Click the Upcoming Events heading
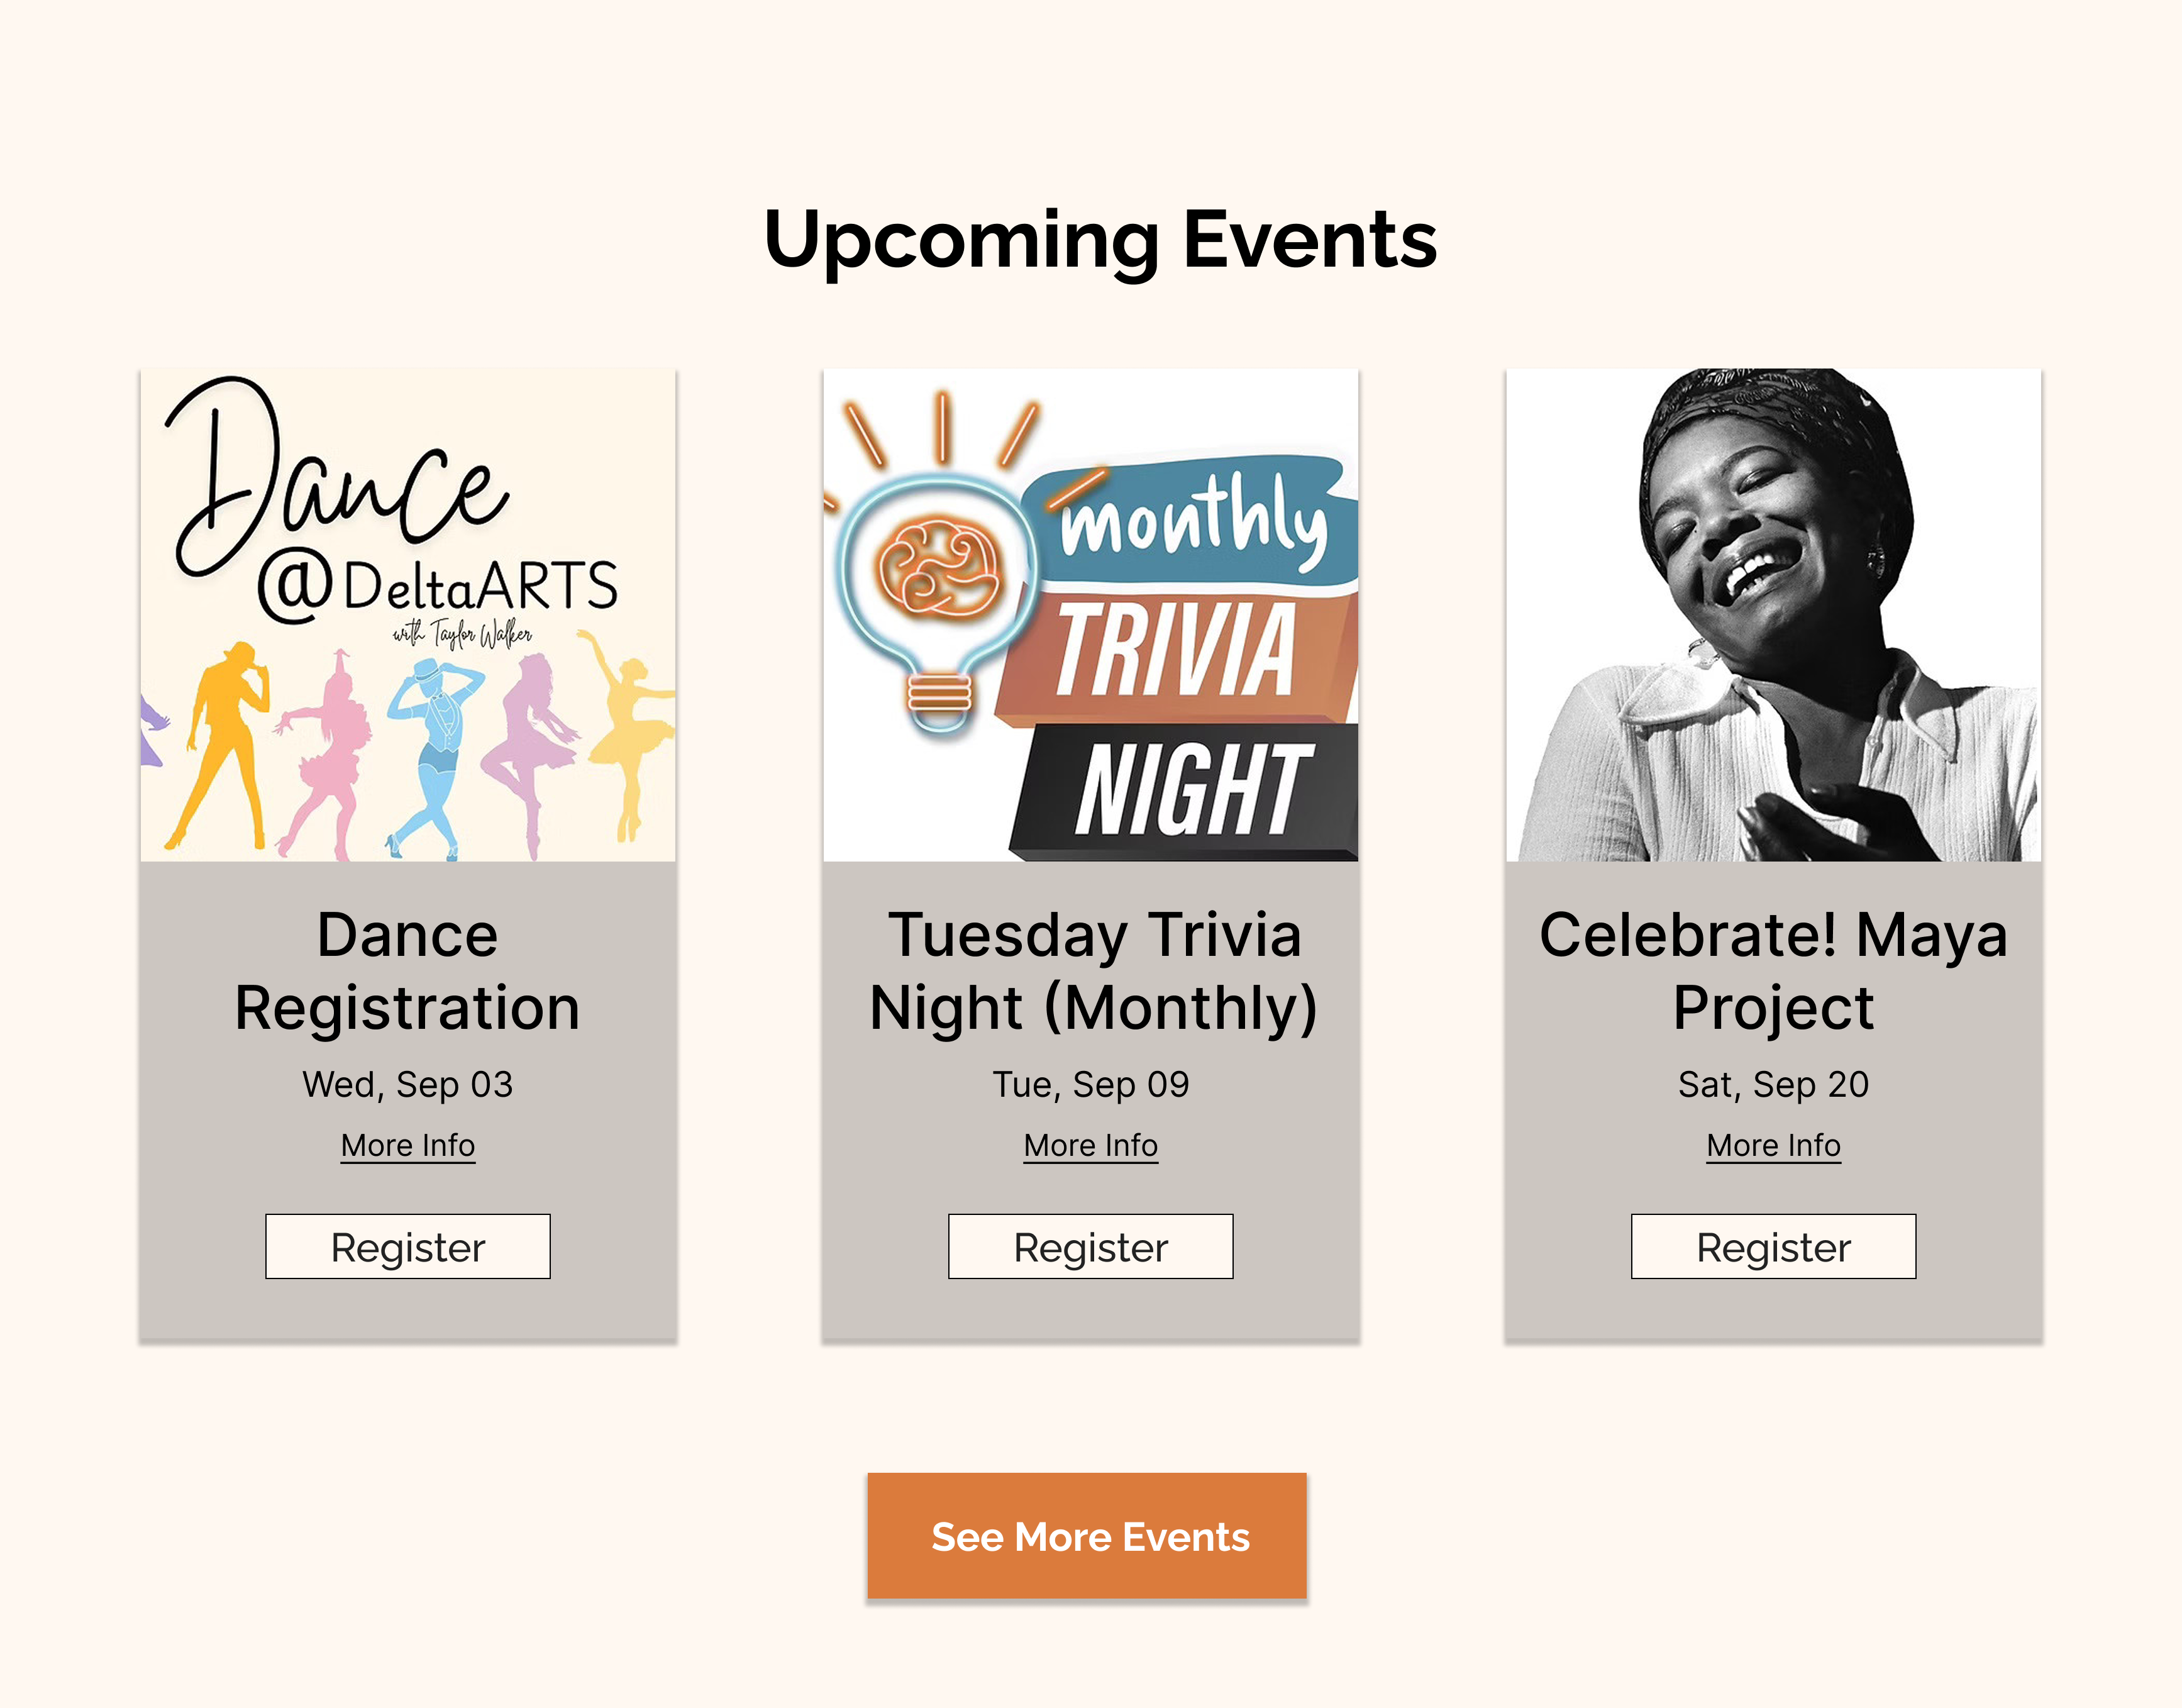The width and height of the screenshot is (2182, 1708). coord(1100,240)
